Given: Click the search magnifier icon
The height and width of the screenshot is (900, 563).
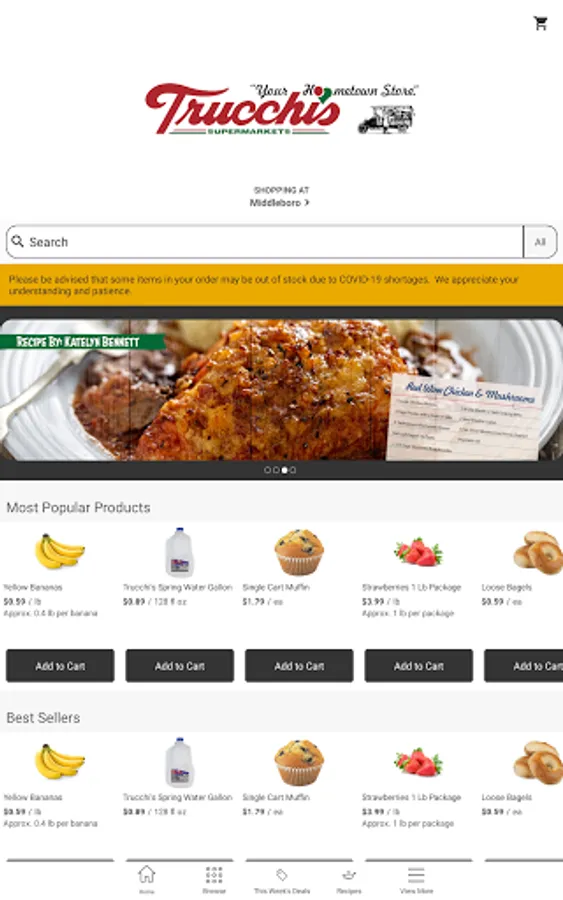Looking at the screenshot, I should click(18, 241).
